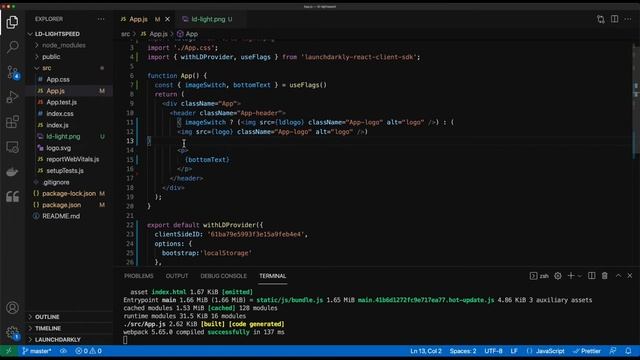Kill the terminal with trash icon
The width and height of the screenshot is (640, 360).
(604, 276)
